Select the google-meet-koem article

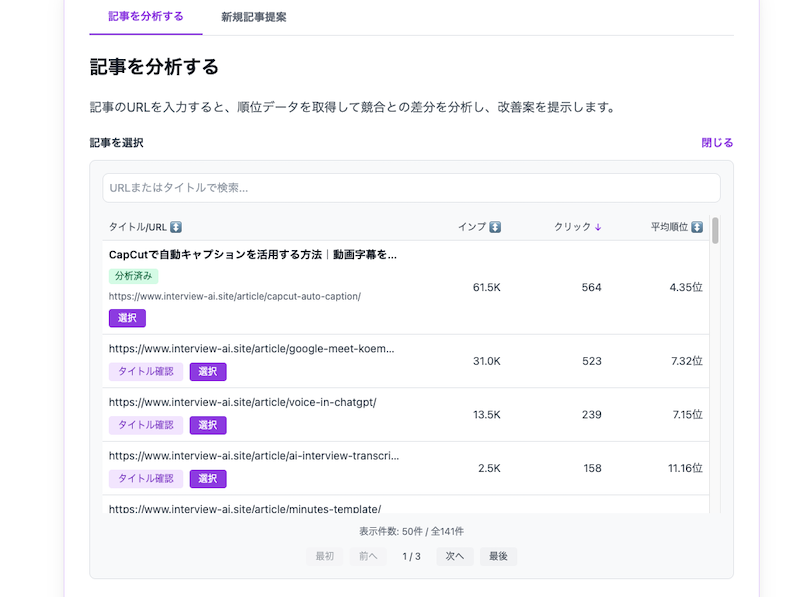(x=208, y=372)
